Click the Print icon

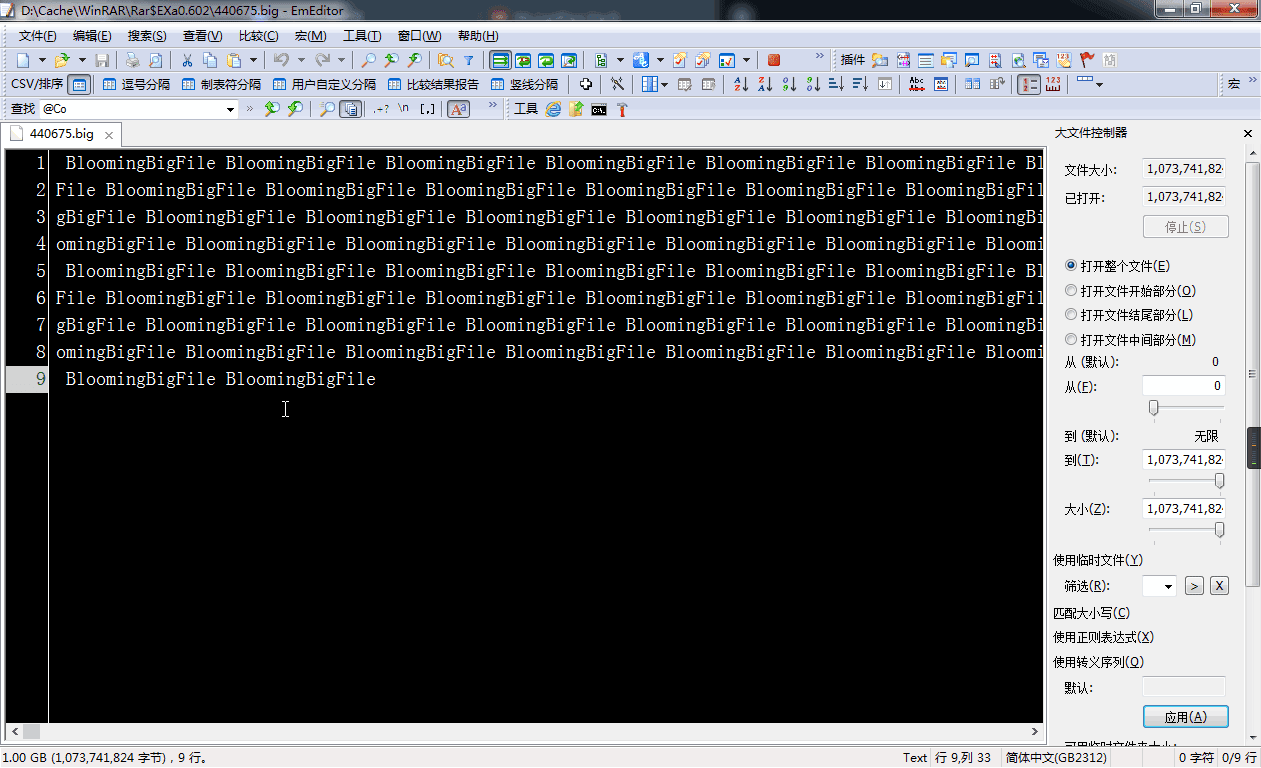click(x=132, y=60)
